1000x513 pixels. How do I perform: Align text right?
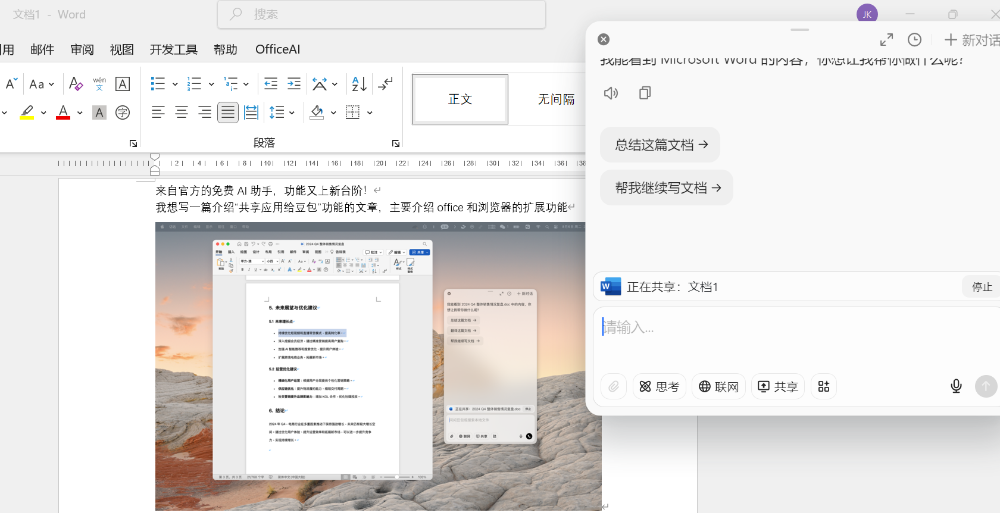click(204, 113)
